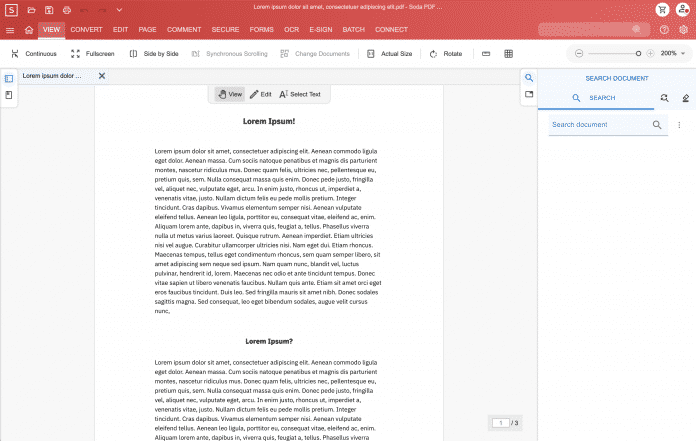Click the SEARCH DOCUMENT panel title
Screen dimensions: 696x441
click(x=617, y=79)
